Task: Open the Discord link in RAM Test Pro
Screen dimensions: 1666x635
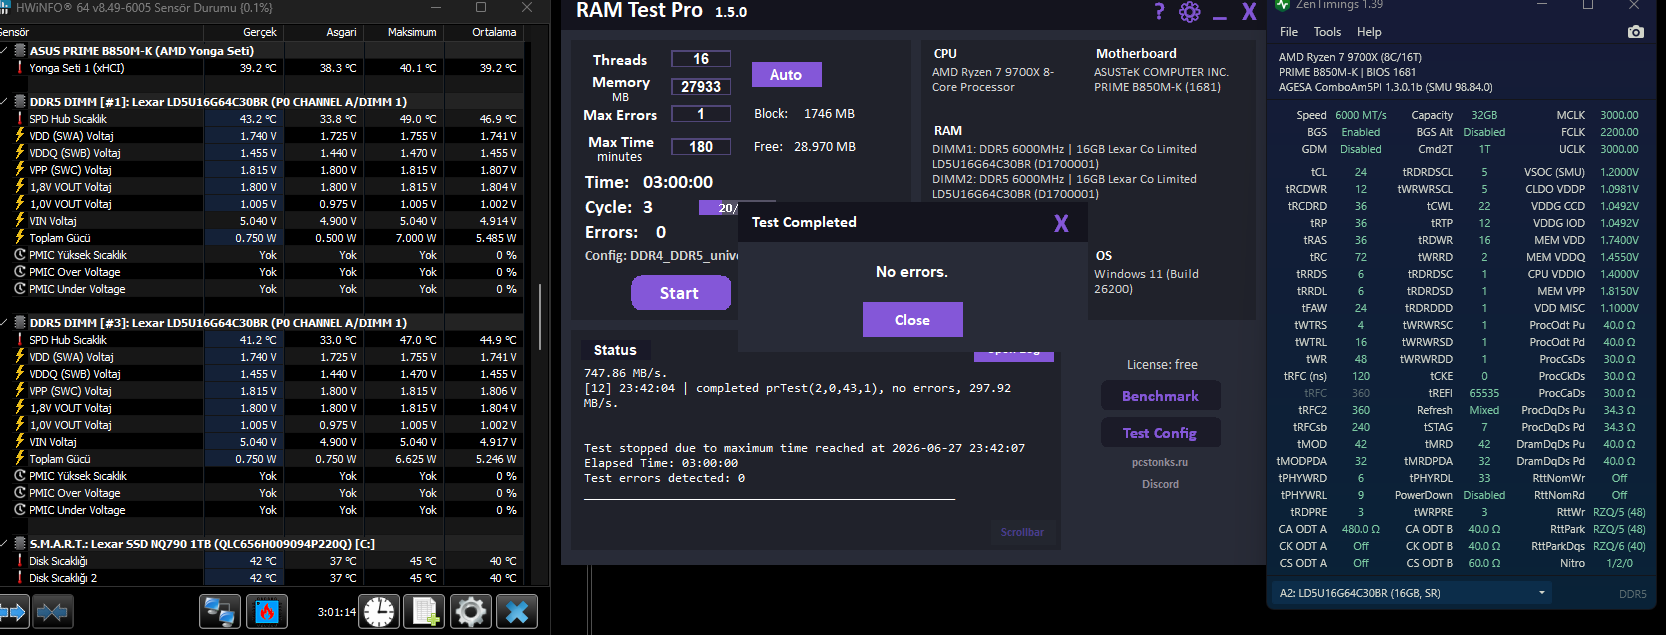Action: (x=1160, y=484)
